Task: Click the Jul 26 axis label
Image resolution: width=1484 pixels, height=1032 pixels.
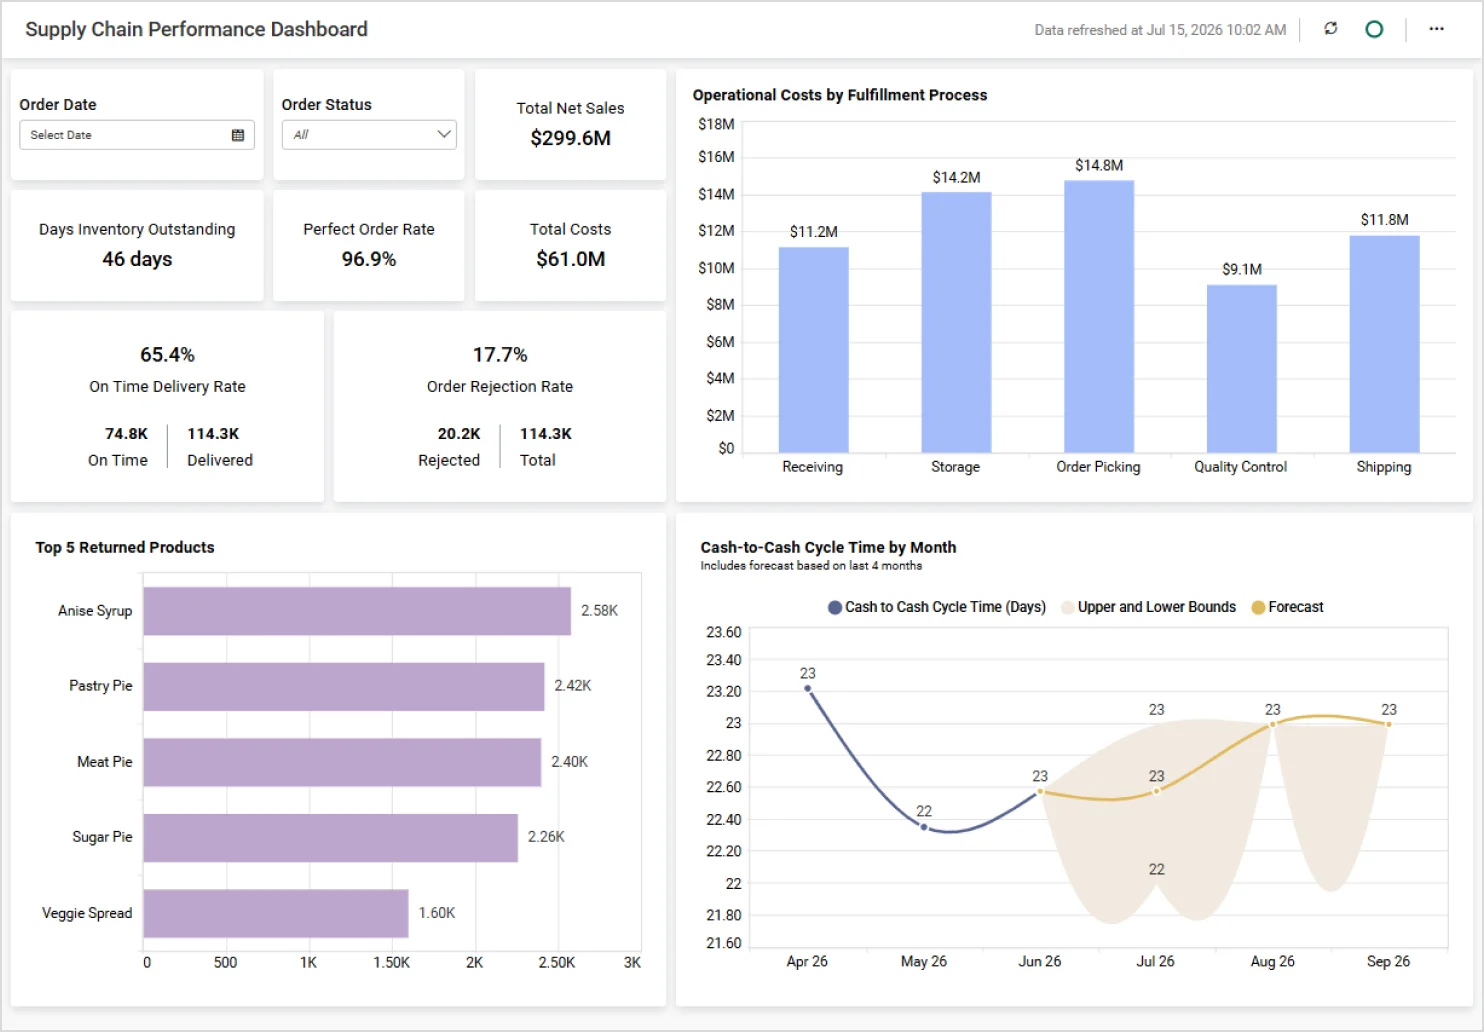Action: [1155, 961]
